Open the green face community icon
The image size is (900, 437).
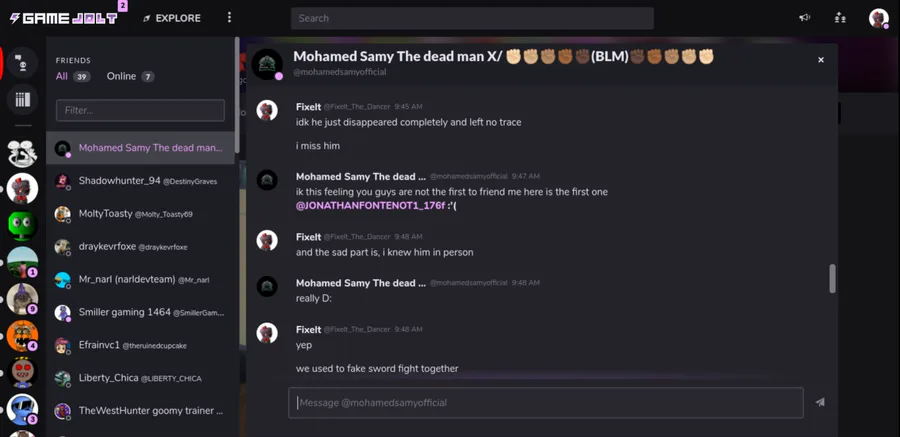(x=22, y=225)
